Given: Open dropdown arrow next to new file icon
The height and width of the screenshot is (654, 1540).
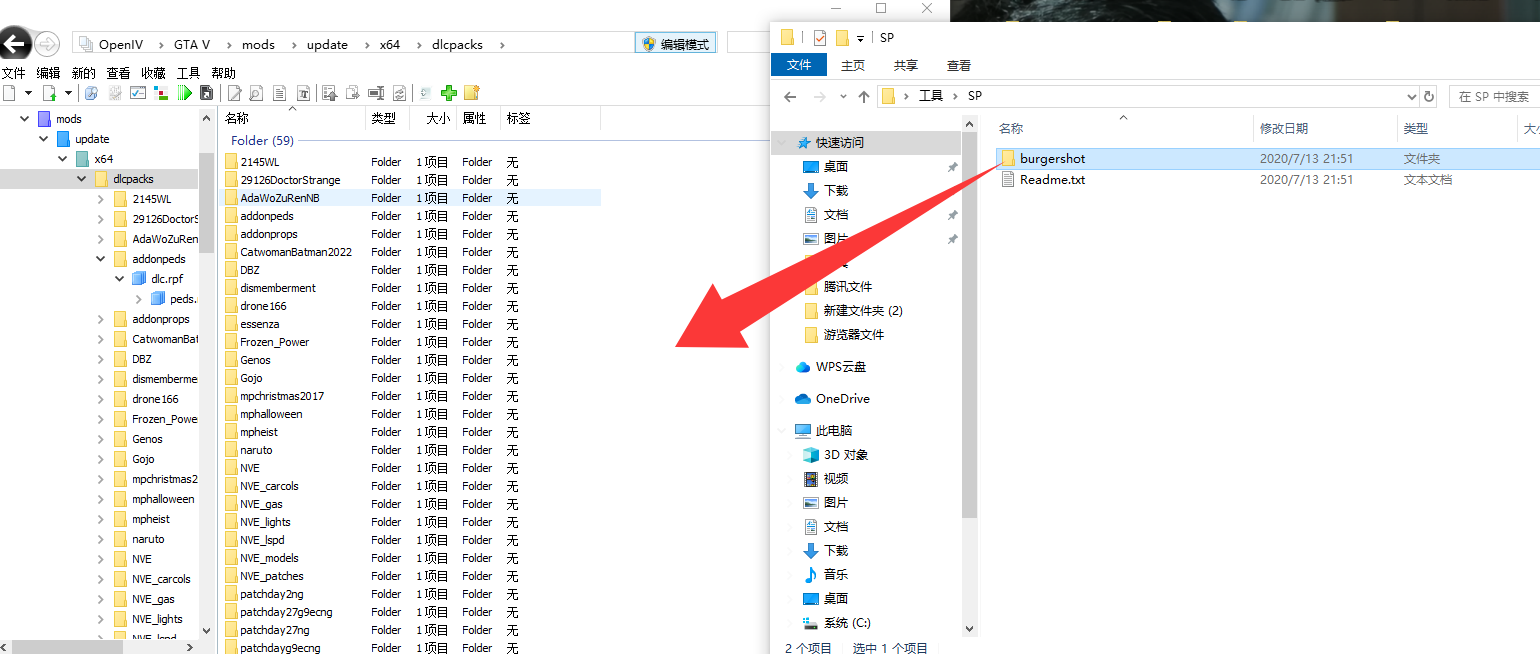Looking at the screenshot, I should (x=28, y=93).
